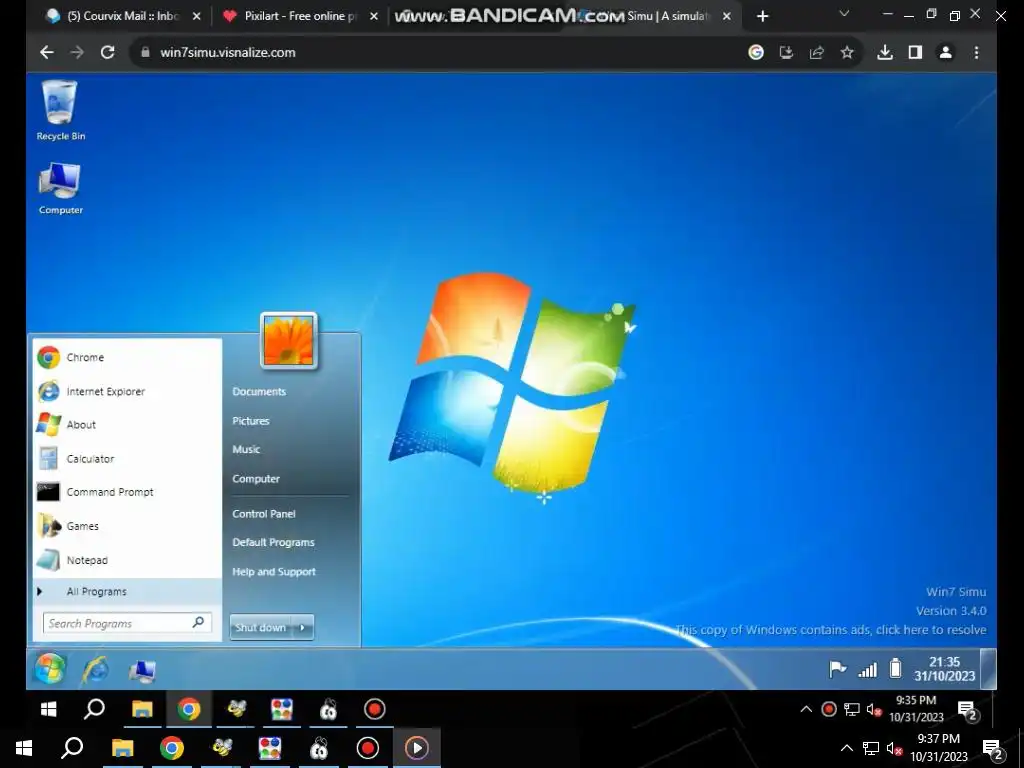Open Control Panel from start menu
The image size is (1024, 768).
coord(264,514)
